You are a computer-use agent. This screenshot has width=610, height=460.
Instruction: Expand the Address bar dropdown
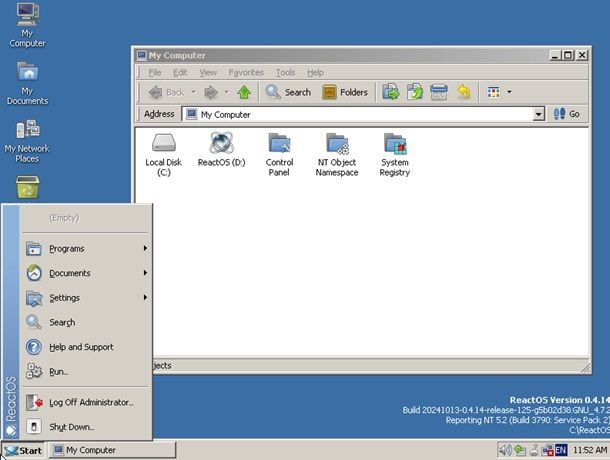538,114
